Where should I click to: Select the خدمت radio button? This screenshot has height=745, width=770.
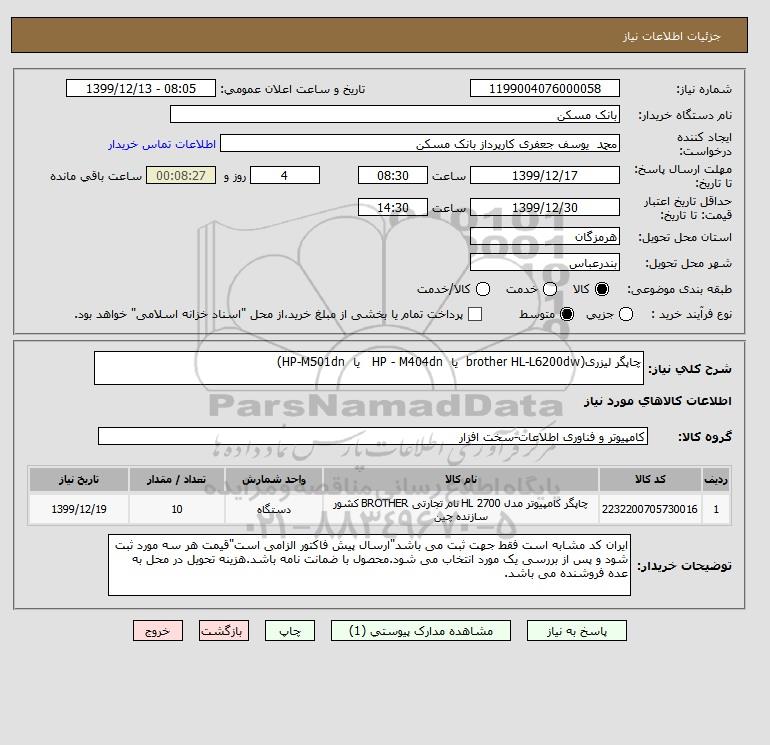point(550,289)
